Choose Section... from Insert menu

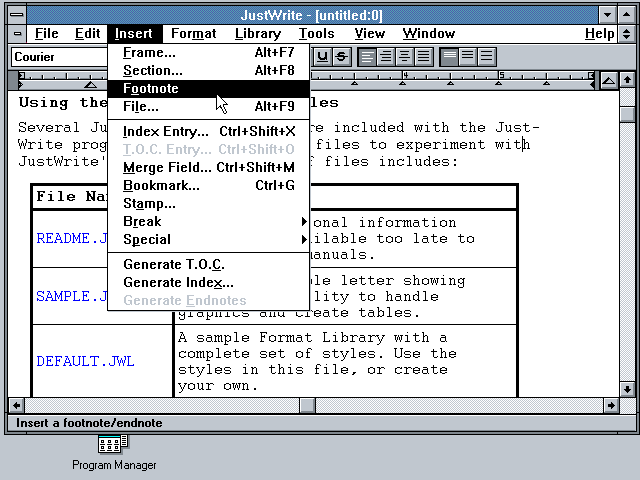pyautogui.click(x=209, y=70)
